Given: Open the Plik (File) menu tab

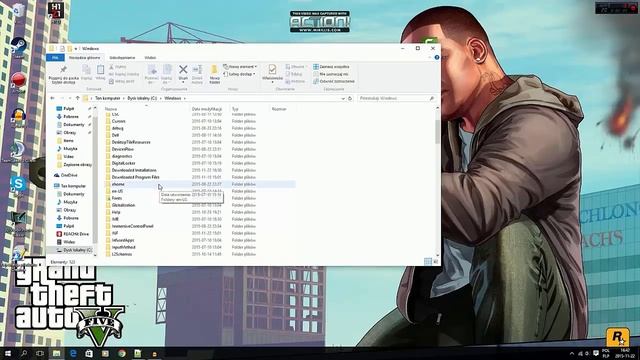Looking at the screenshot, I should 55,58.
